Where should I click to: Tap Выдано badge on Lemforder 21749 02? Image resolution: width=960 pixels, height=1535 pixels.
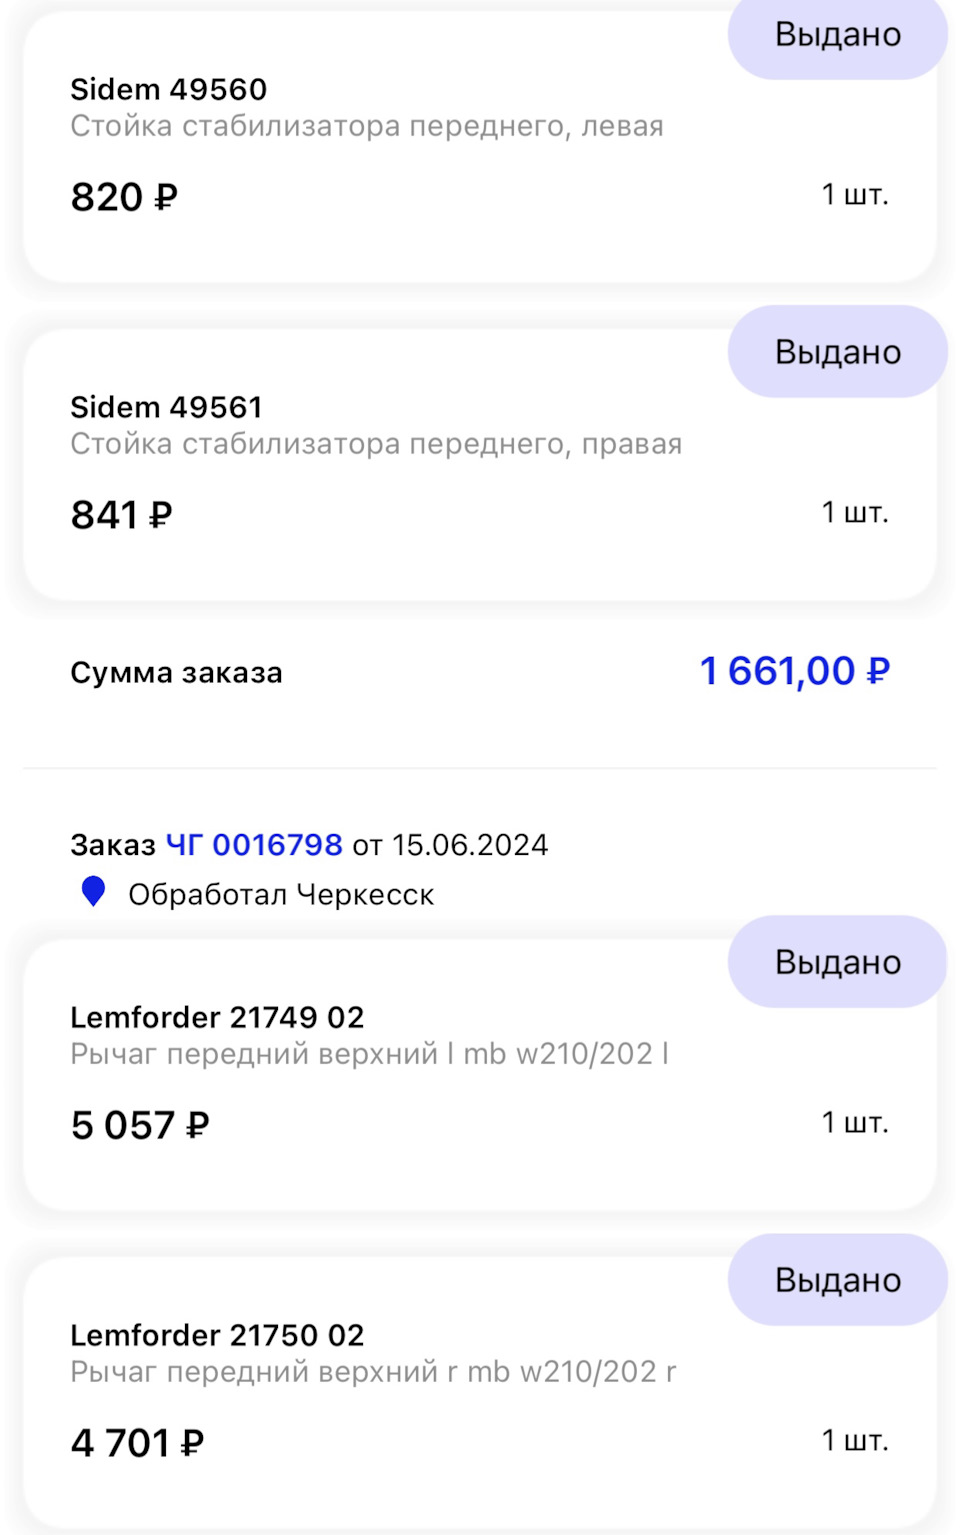(x=837, y=962)
